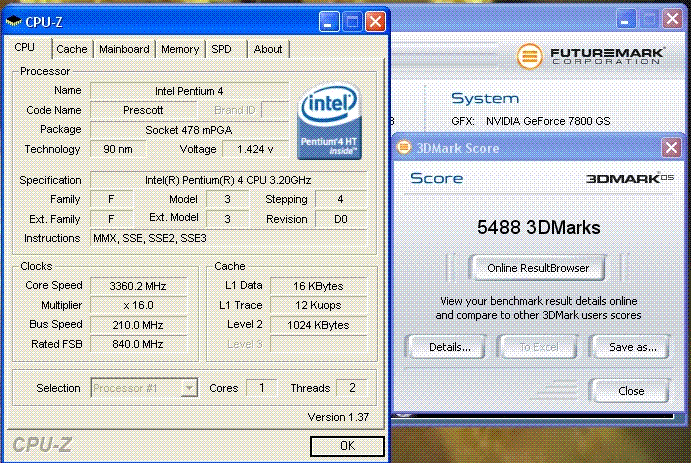Click the disabled Brand ID field
Screen dimensions: 691x463
[x=275, y=110]
